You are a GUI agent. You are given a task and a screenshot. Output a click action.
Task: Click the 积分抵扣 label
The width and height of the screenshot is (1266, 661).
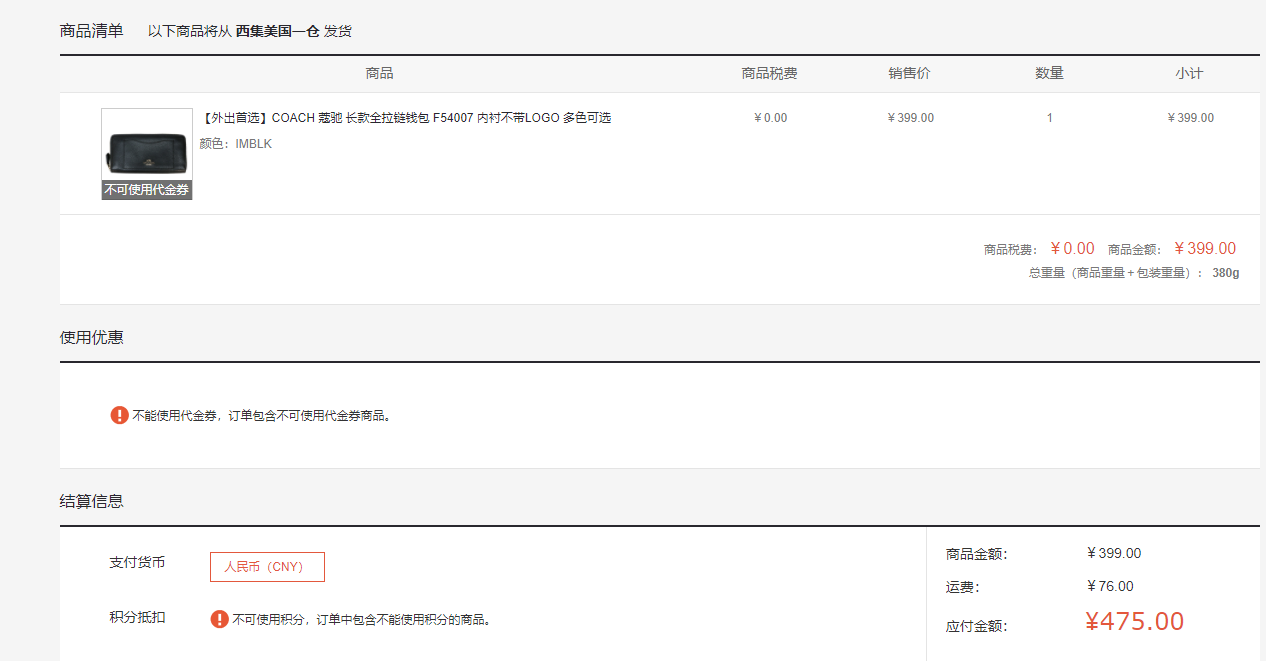[137, 617]
